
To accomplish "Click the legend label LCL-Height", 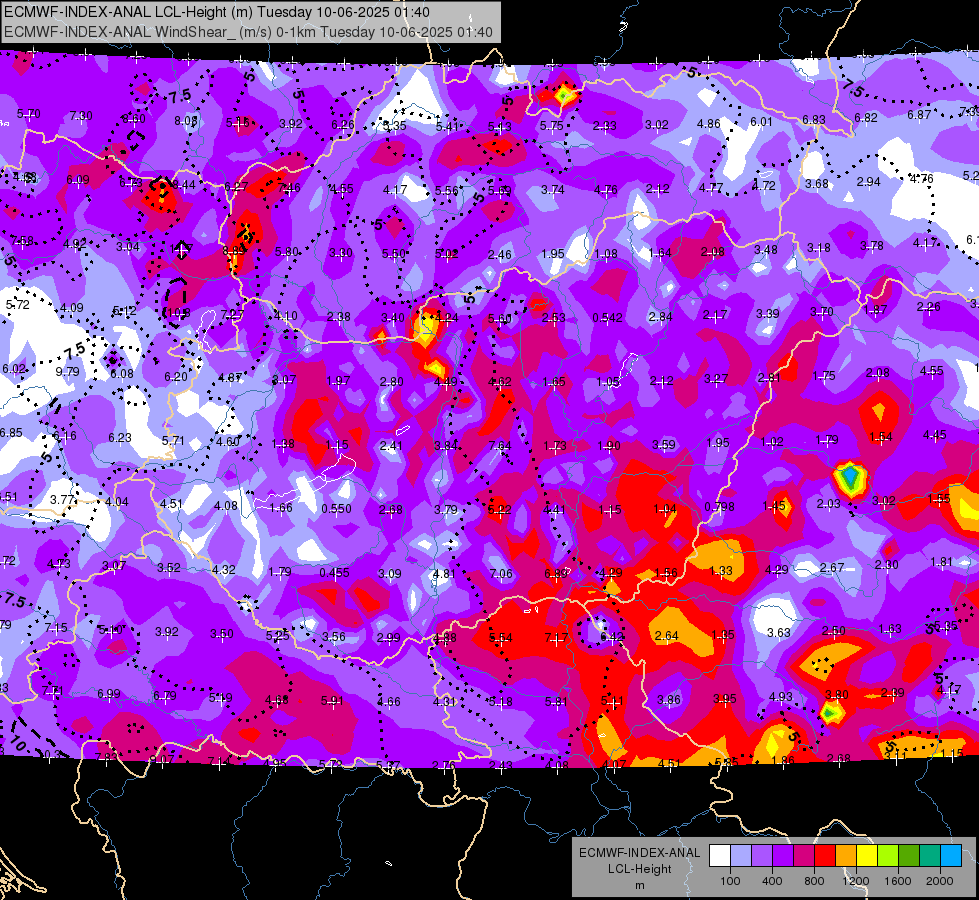I will tap(639, 869).
